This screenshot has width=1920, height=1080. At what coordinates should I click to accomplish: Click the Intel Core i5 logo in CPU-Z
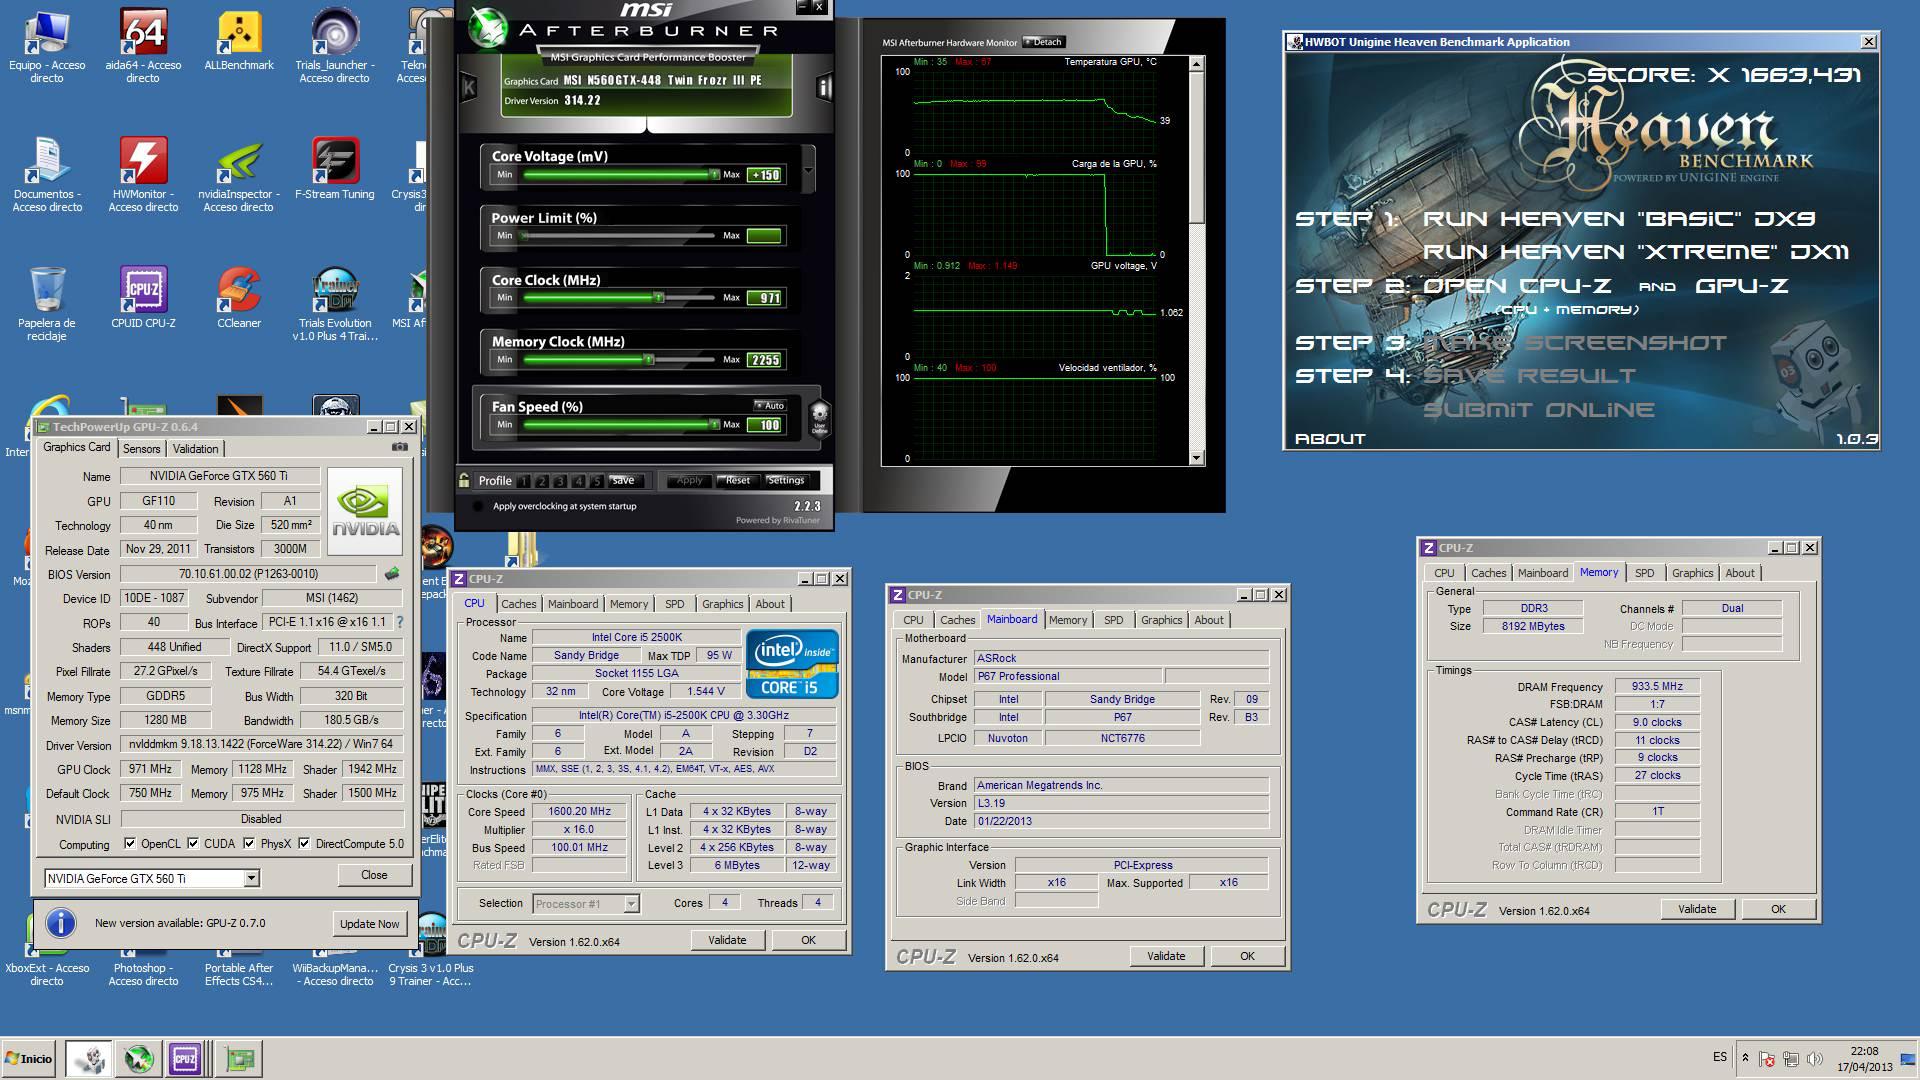click(x=792, y=663)
